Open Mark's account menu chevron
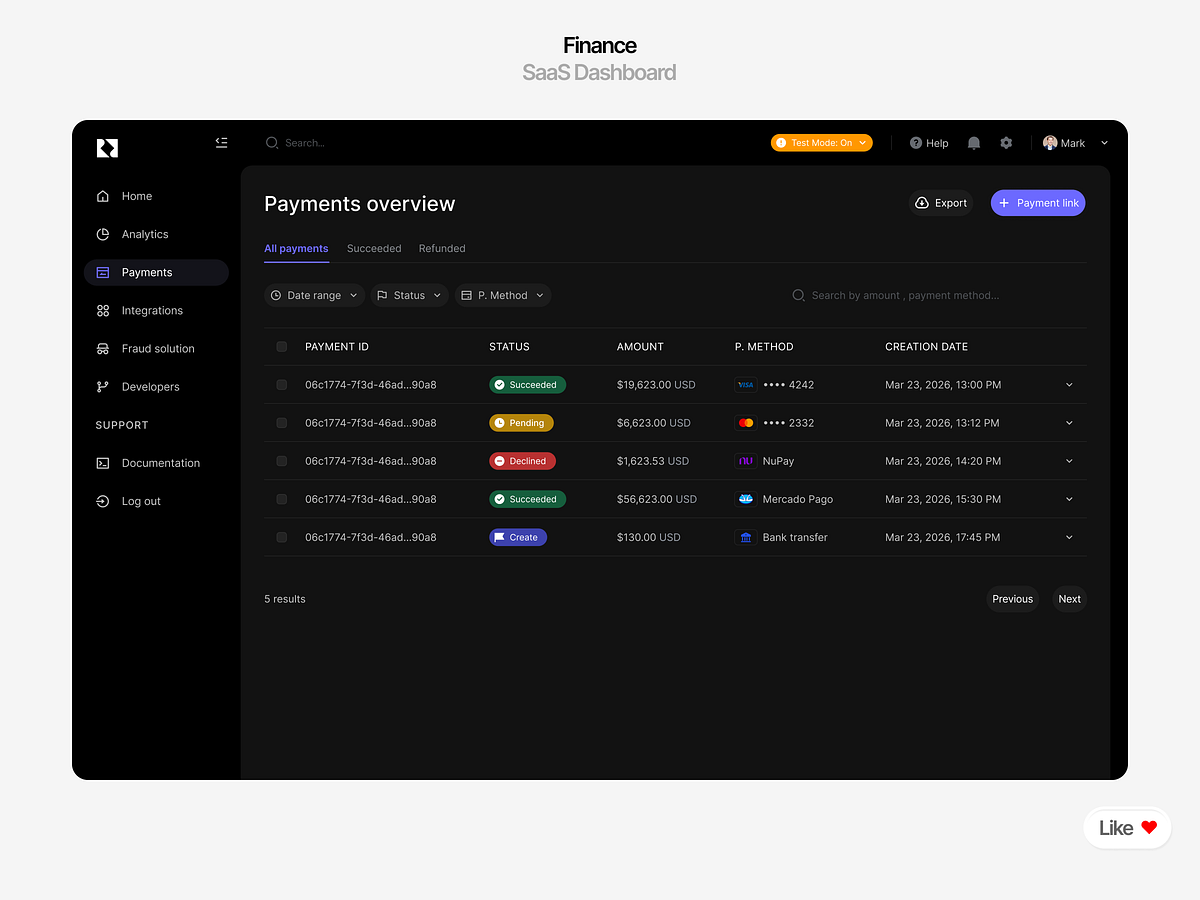1200x900 pixels. 1104,143
